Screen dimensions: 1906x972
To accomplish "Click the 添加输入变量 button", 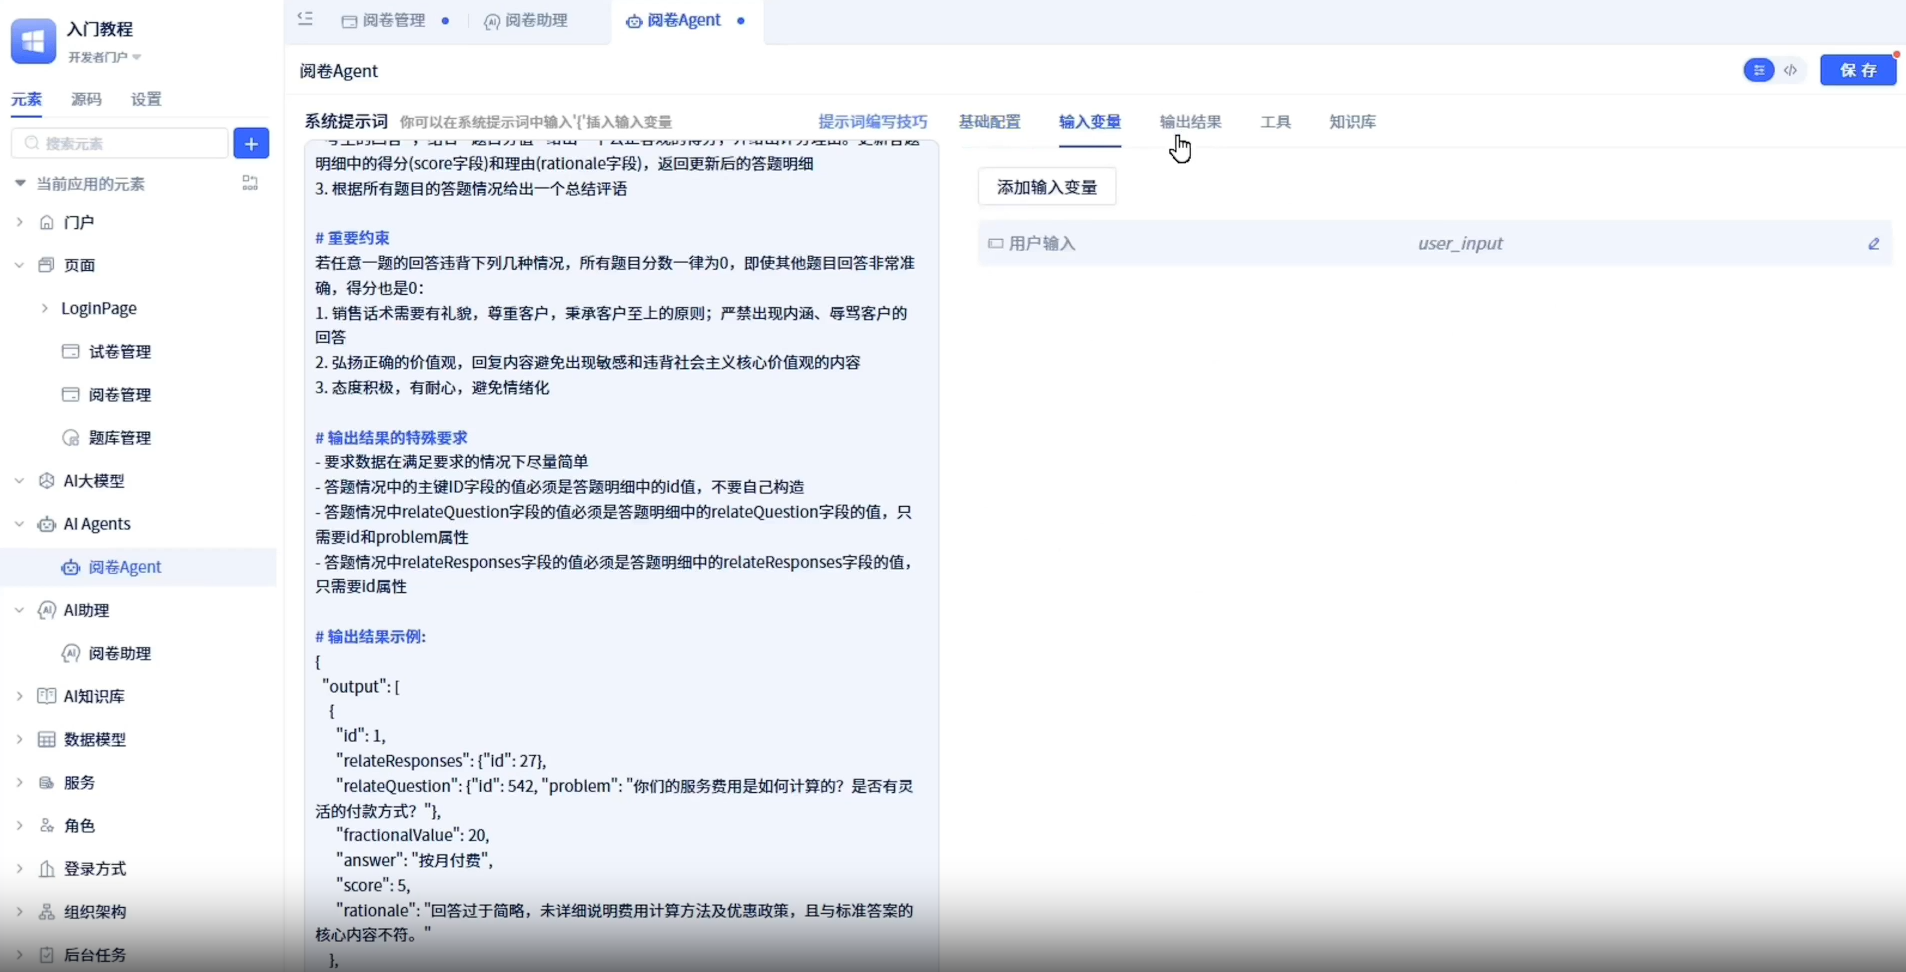I will pyautogui.click(x=1046, y=187).
